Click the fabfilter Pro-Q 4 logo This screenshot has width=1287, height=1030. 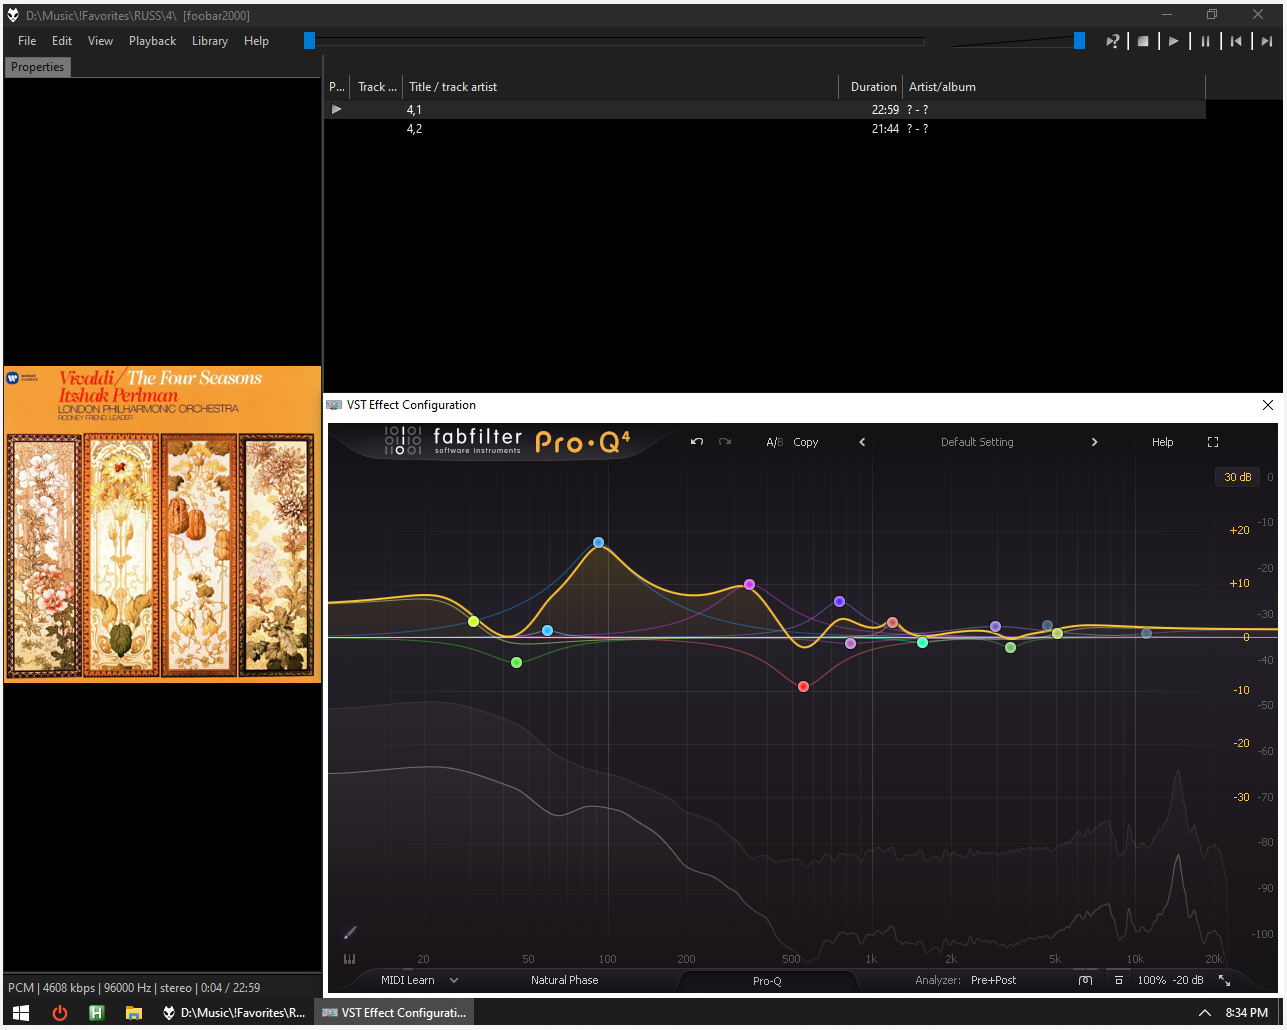tap(507, 441)
